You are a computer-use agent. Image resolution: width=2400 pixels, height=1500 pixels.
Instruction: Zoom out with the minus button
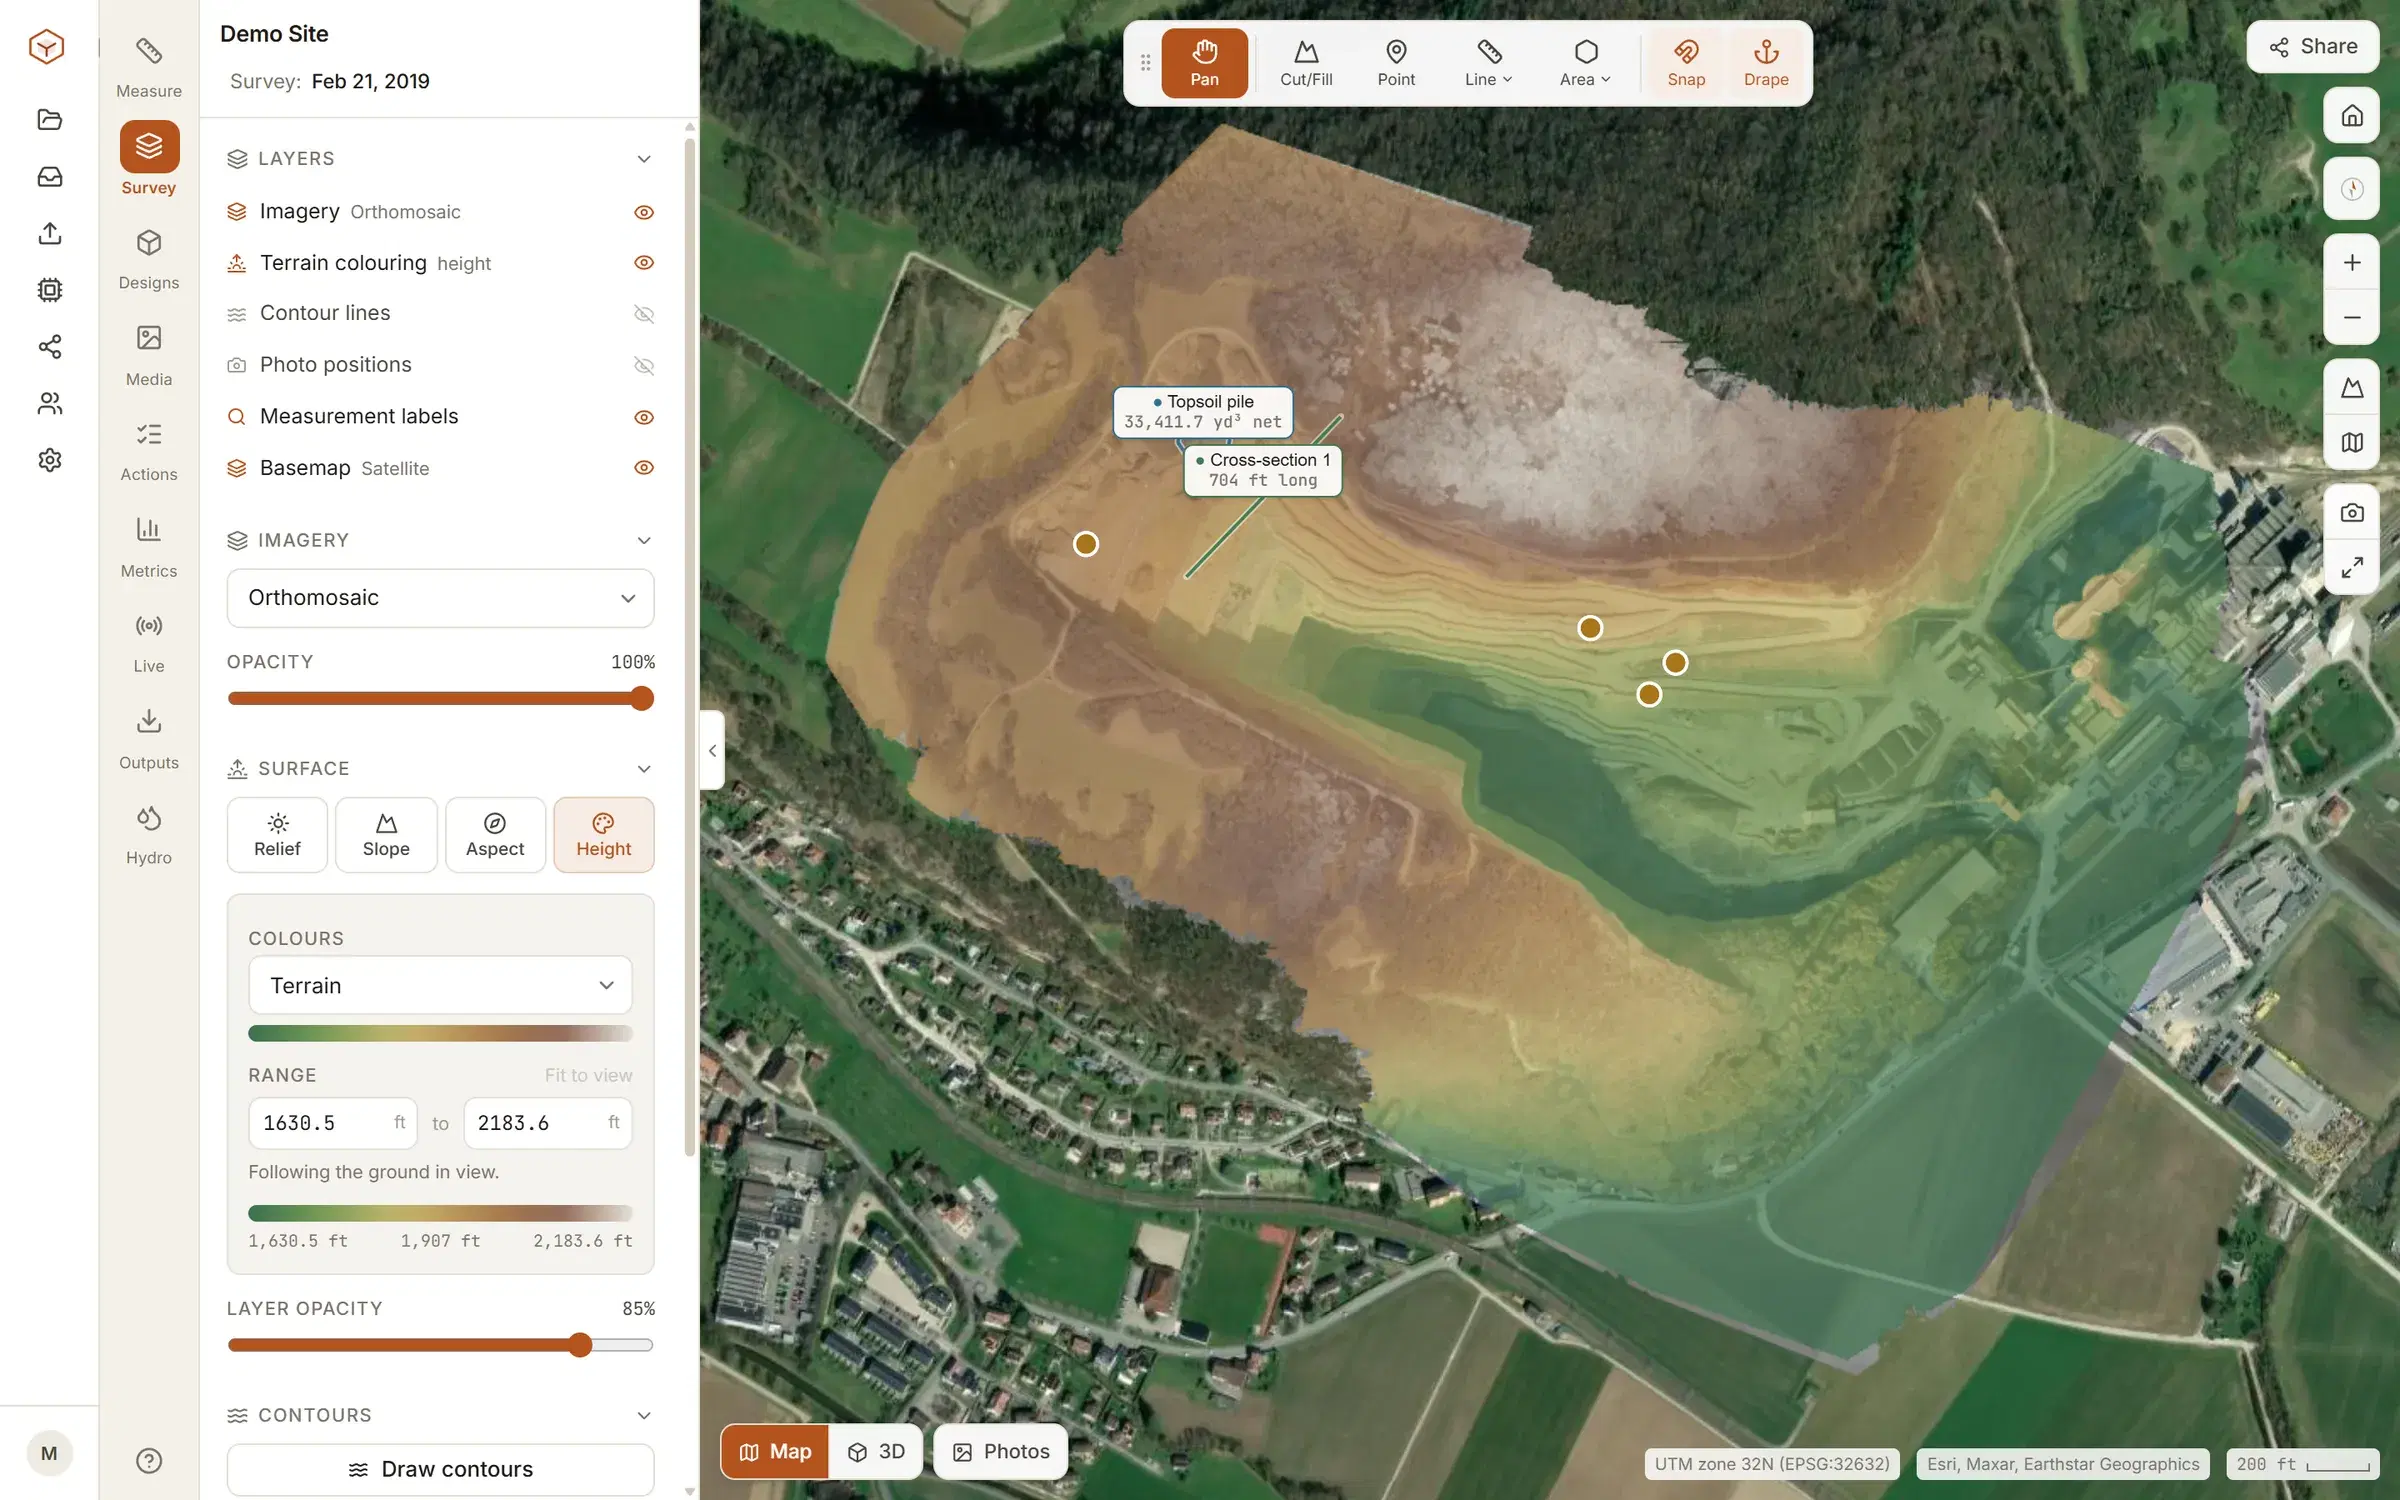point(2351,317)
